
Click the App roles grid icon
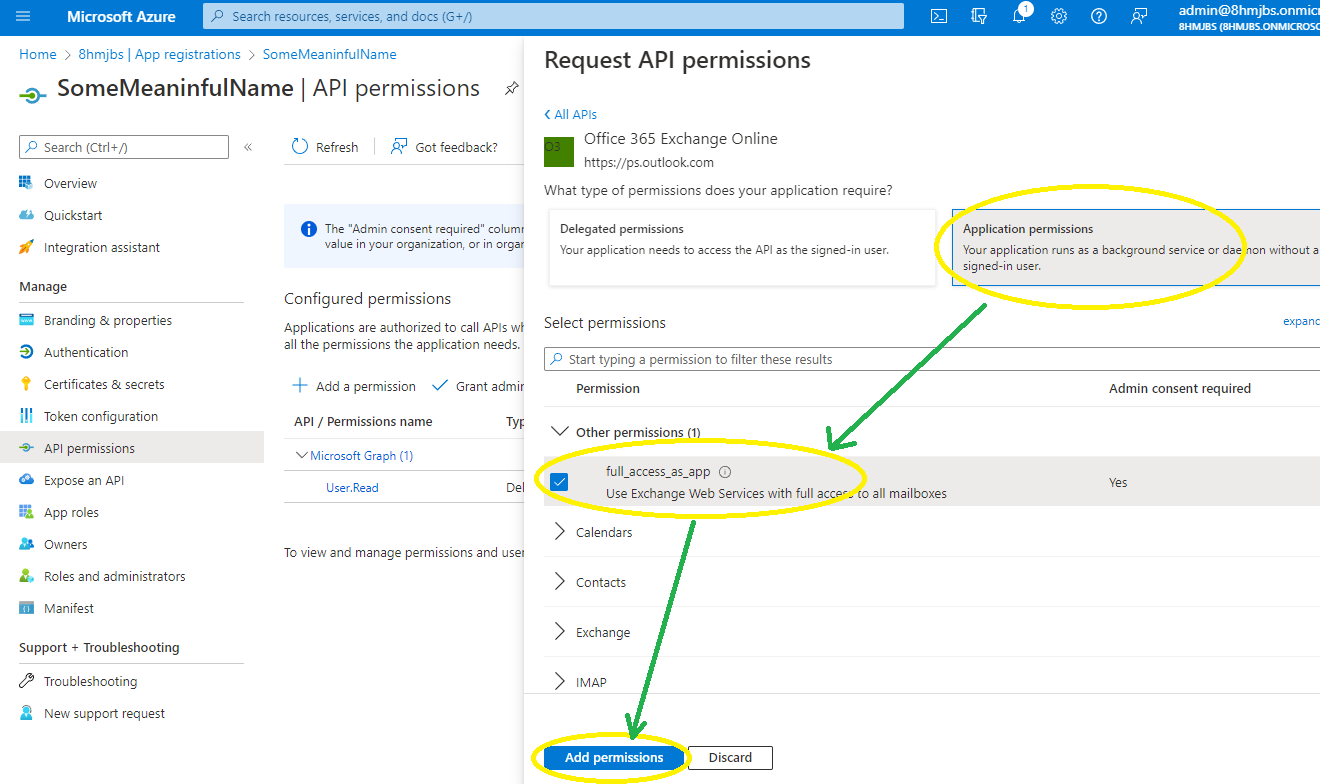pos(27,512)
